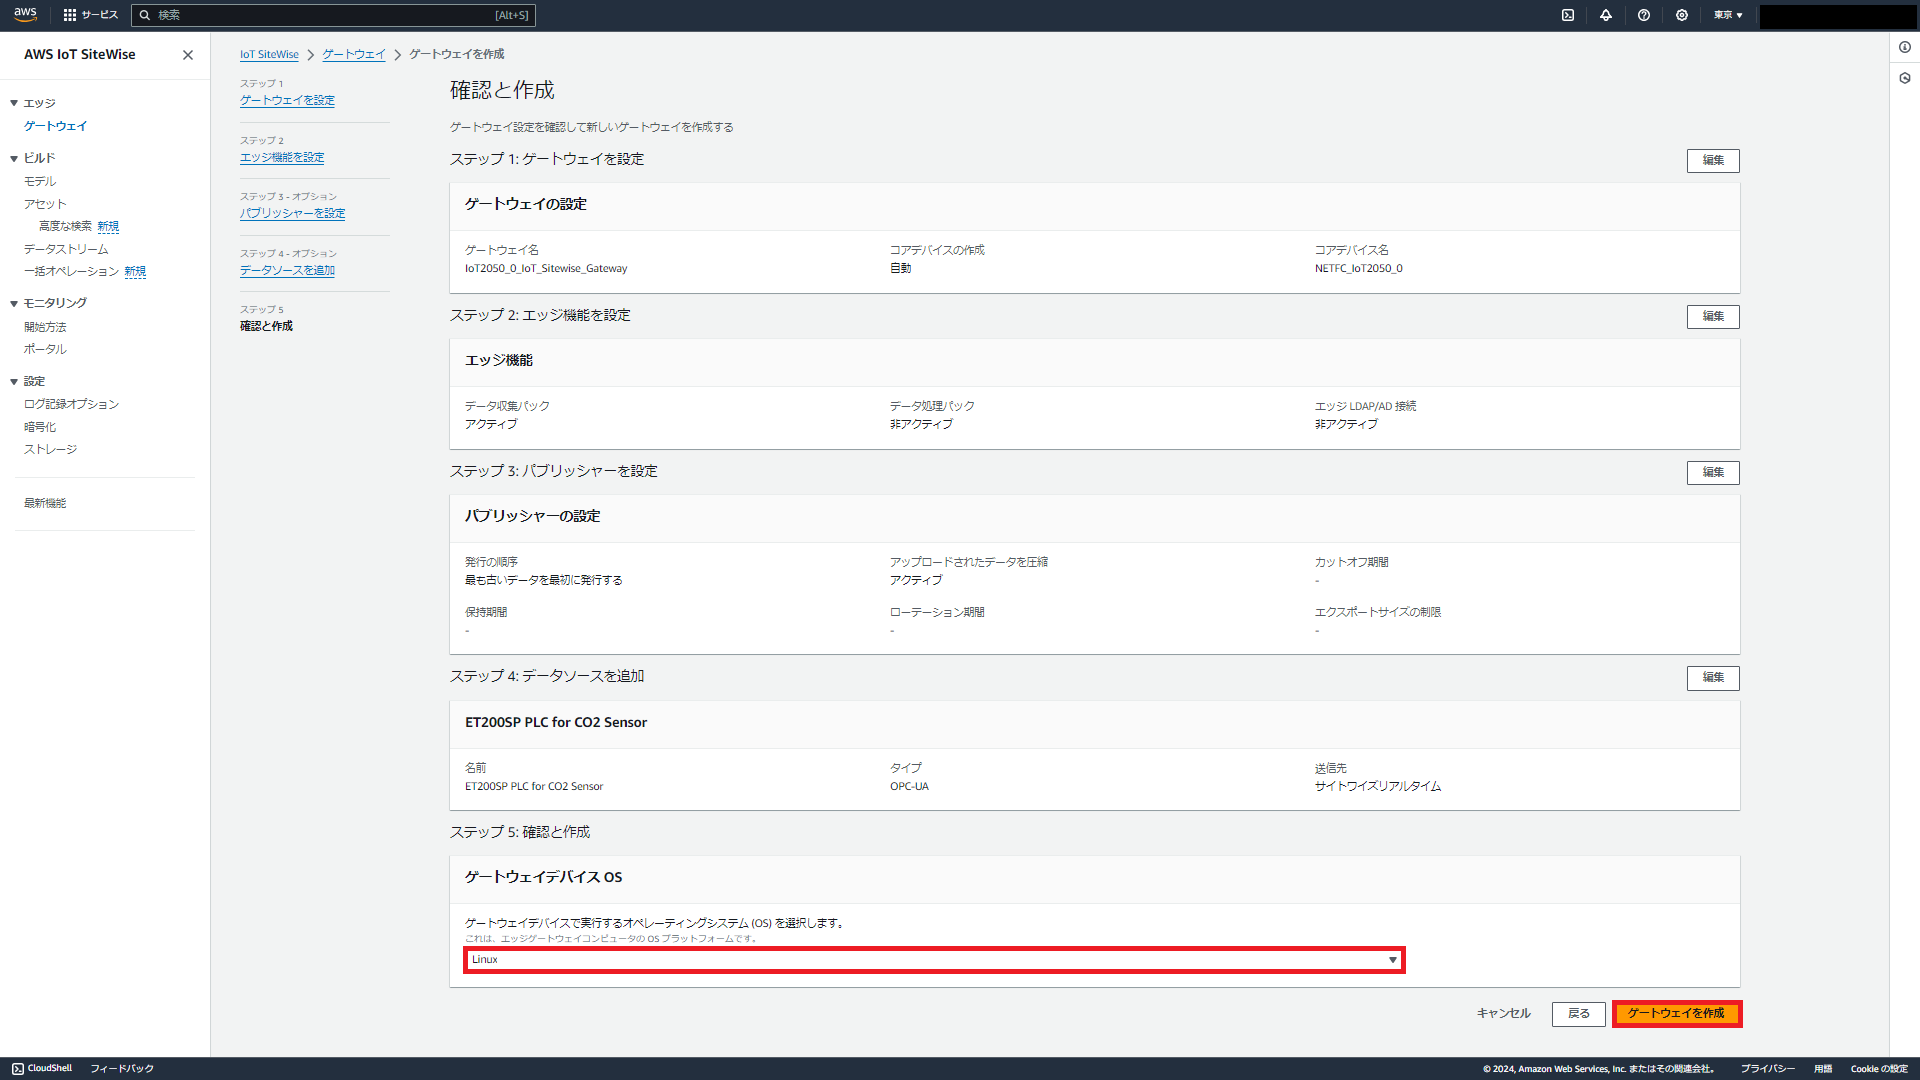
Task: Collapse the エッジ section in the sidebar
Action: pyautogui.click(x=13, y=102)
